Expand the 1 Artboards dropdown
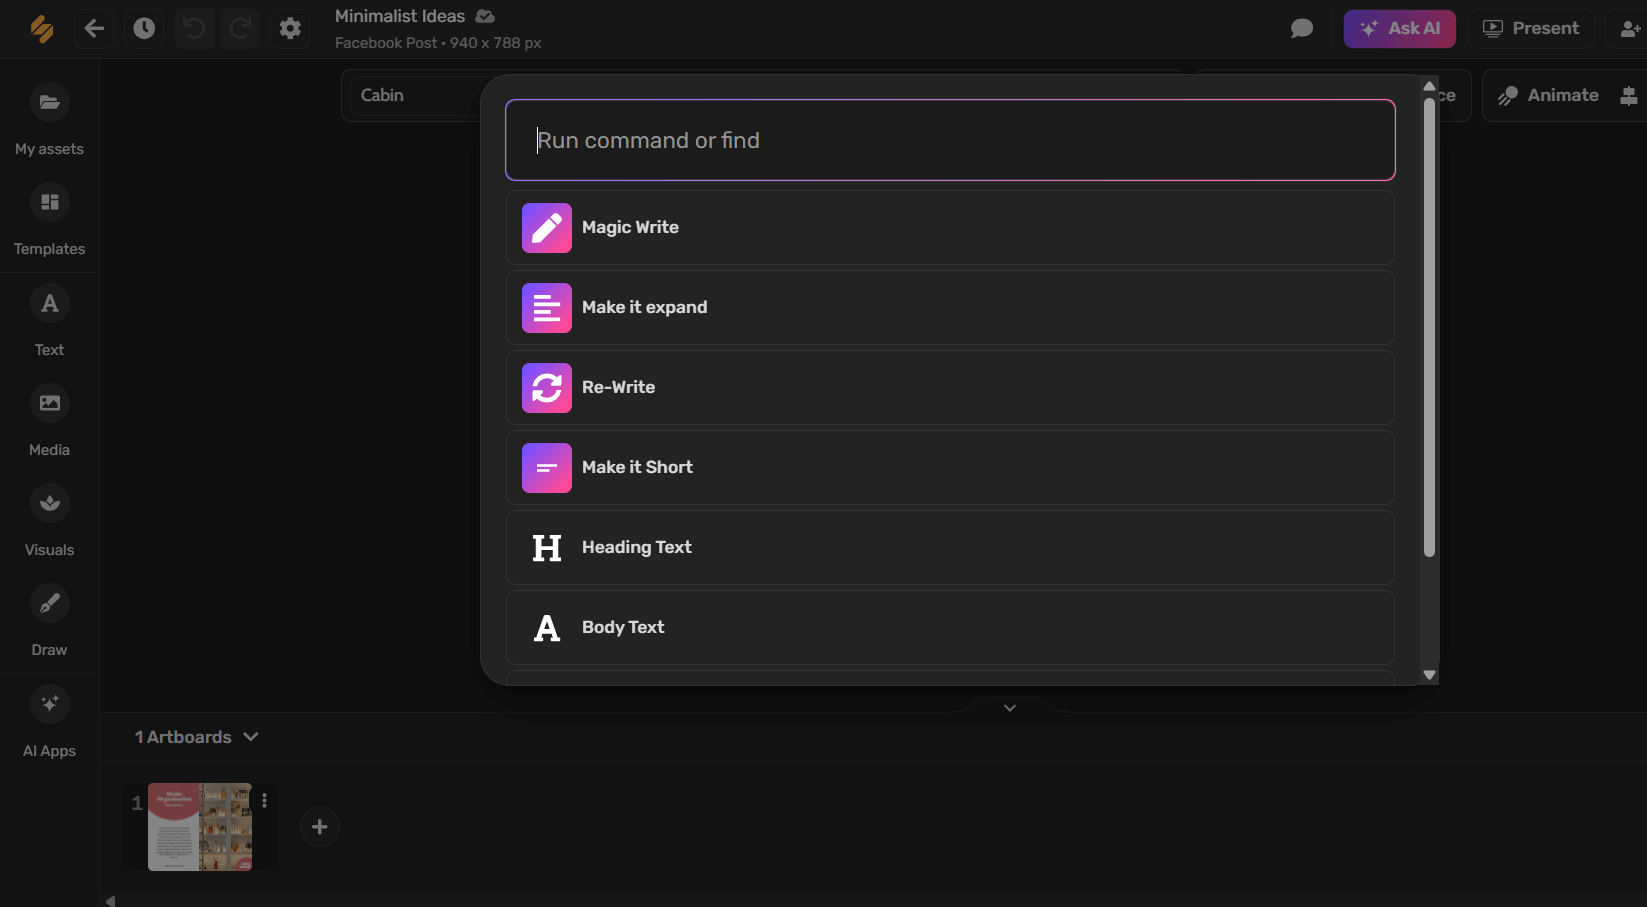Screen dimensions: 1647x907 click(x=197, y=737)
